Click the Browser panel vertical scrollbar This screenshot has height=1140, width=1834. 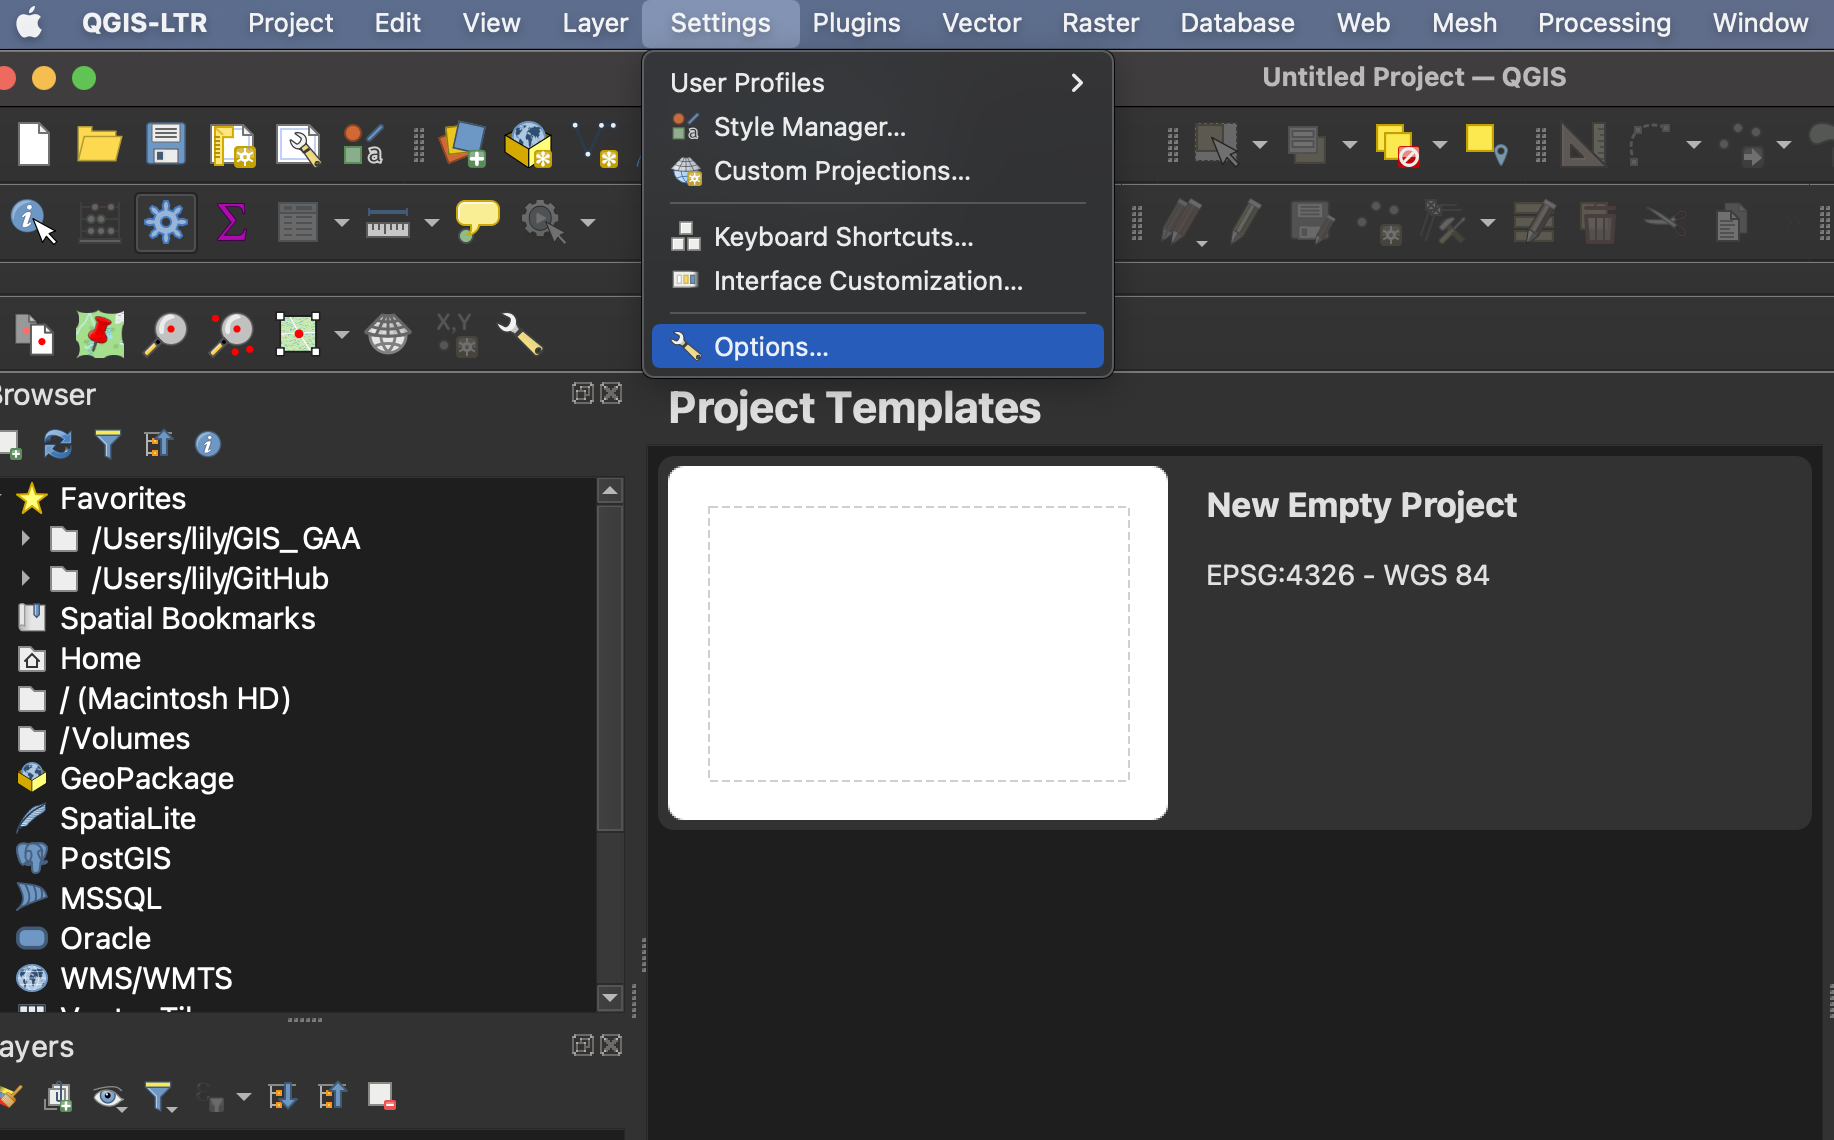[x=610, y=670]
